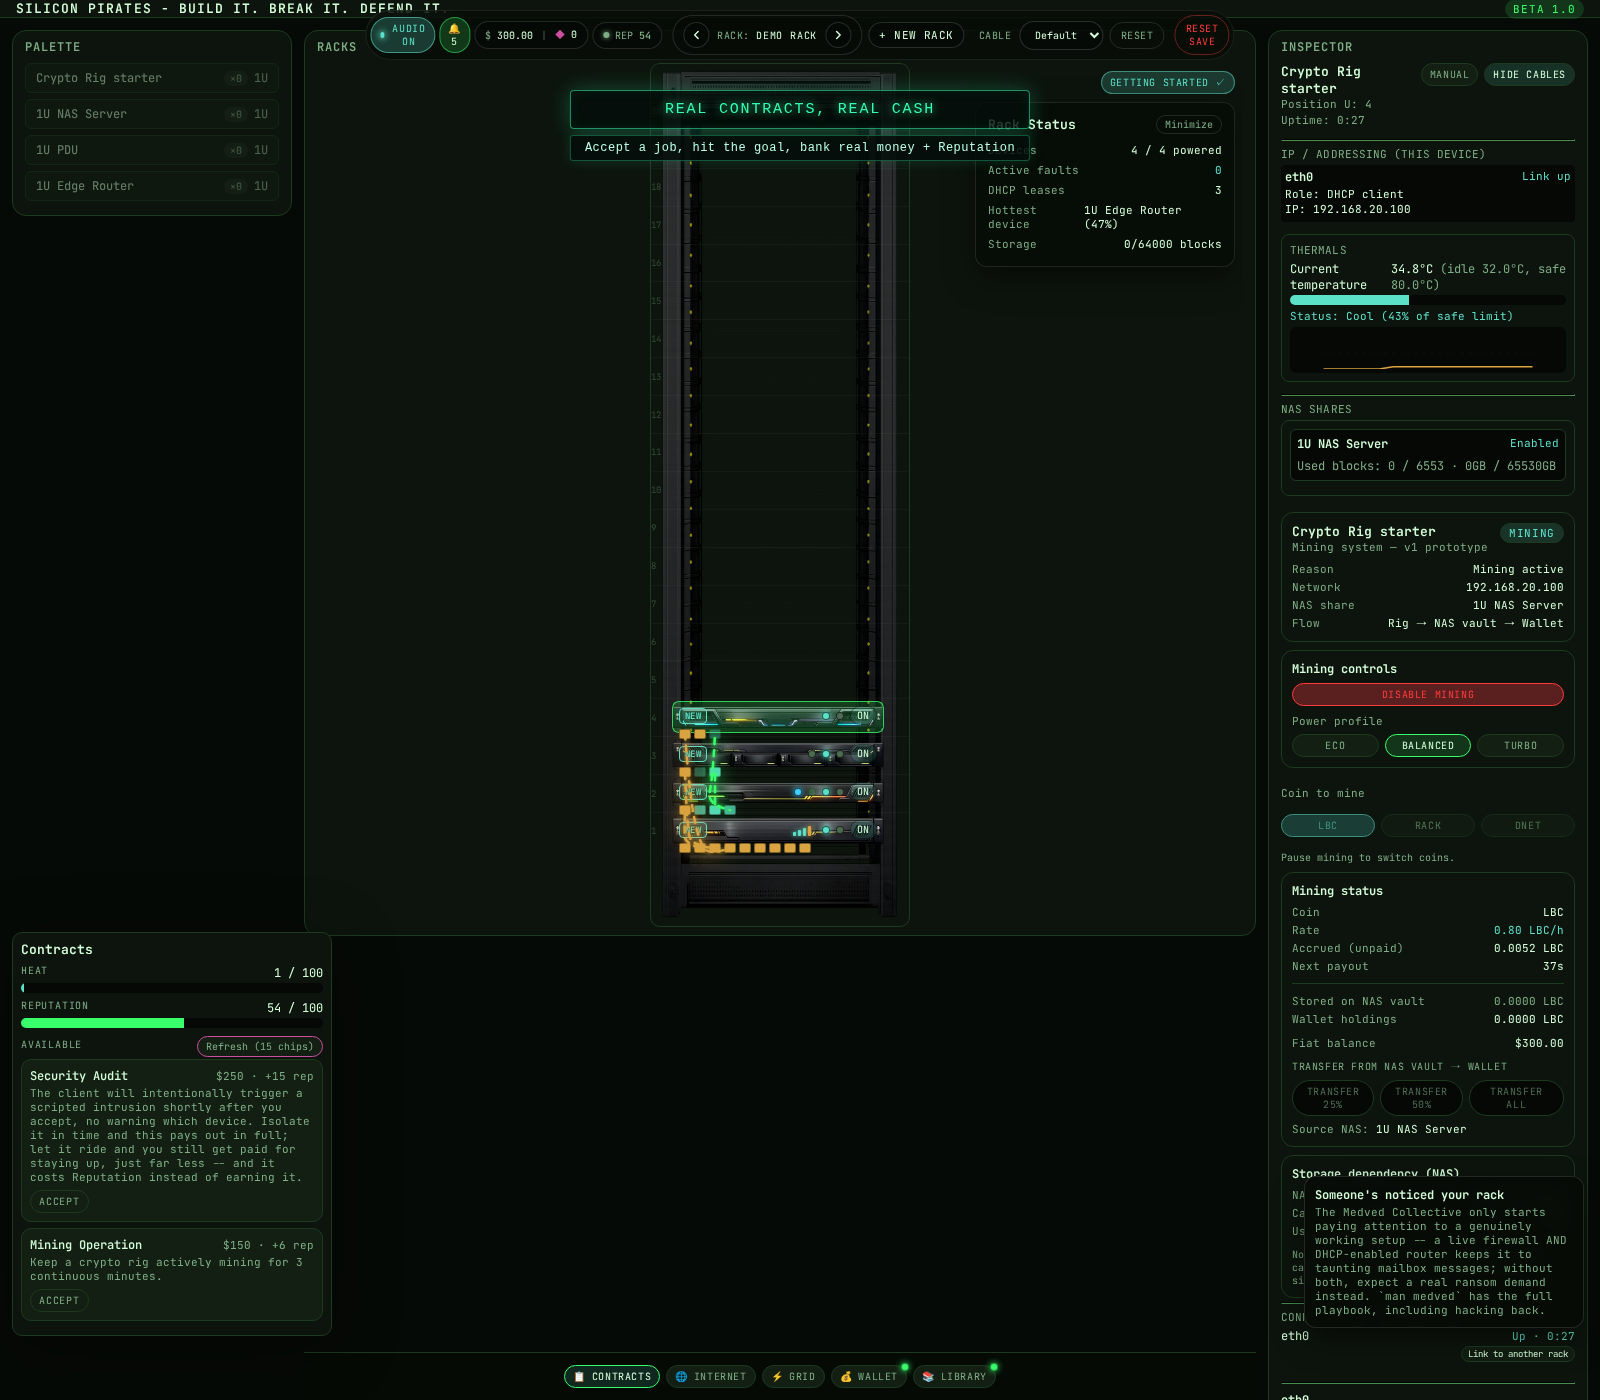Click the Grid lightning bolt icon
Image resolution: width=1600 pixels, height=1400 pixels.
click(x=777, y=1377)
